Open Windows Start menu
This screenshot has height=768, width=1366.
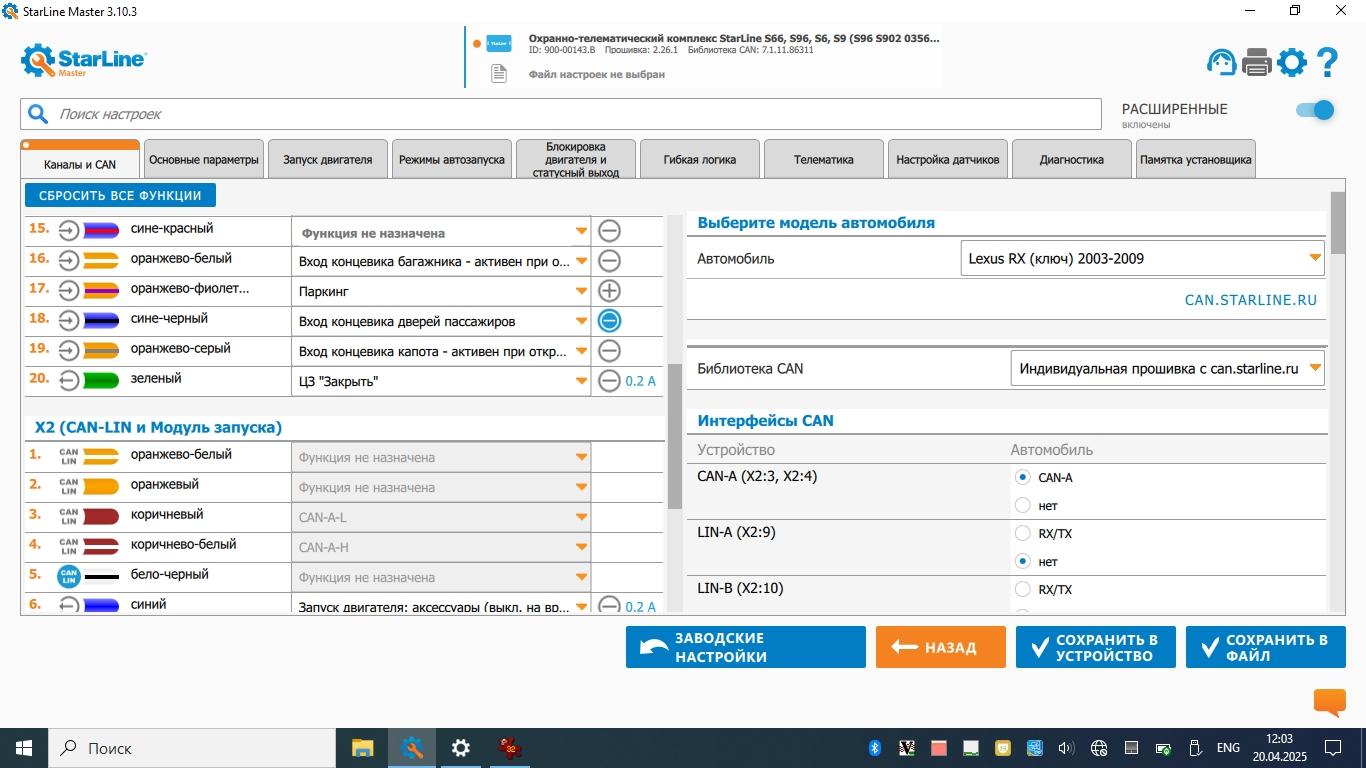pos(23,748)
